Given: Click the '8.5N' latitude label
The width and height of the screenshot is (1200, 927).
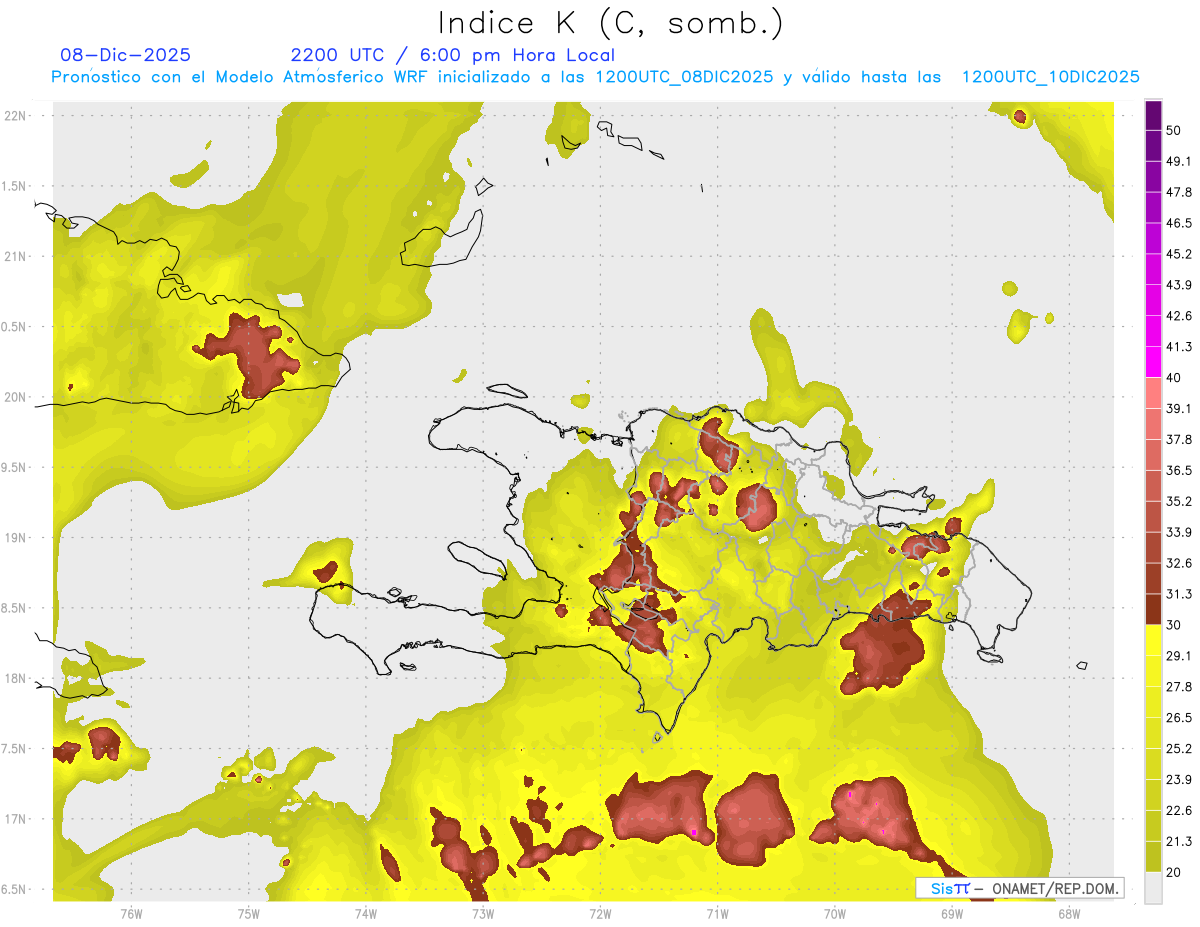Looking at the screenshot, I should tap(14, 609).
